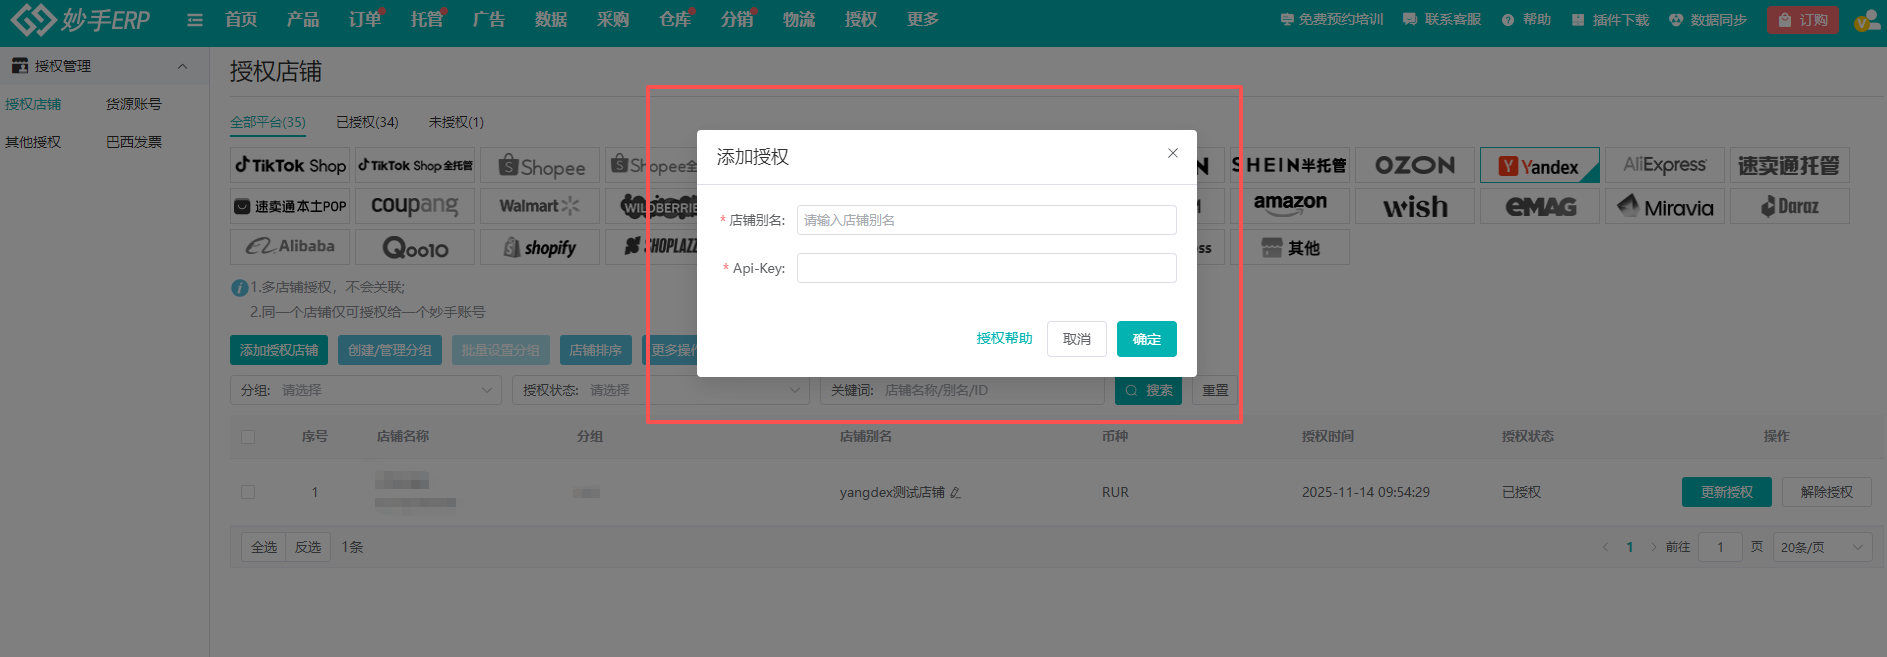This screenshot has width=1887, height=657.
Task: Click the 订购 button
Action: click(1803, 20)
